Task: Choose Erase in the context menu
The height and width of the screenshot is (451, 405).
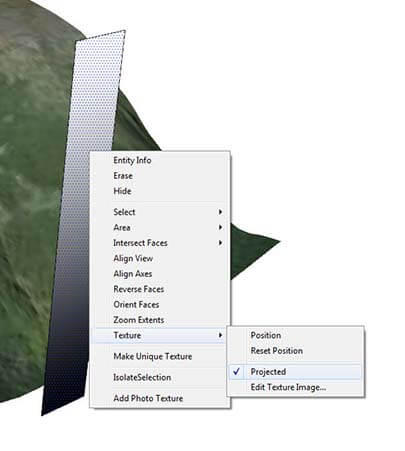Action: click(123, 176)
